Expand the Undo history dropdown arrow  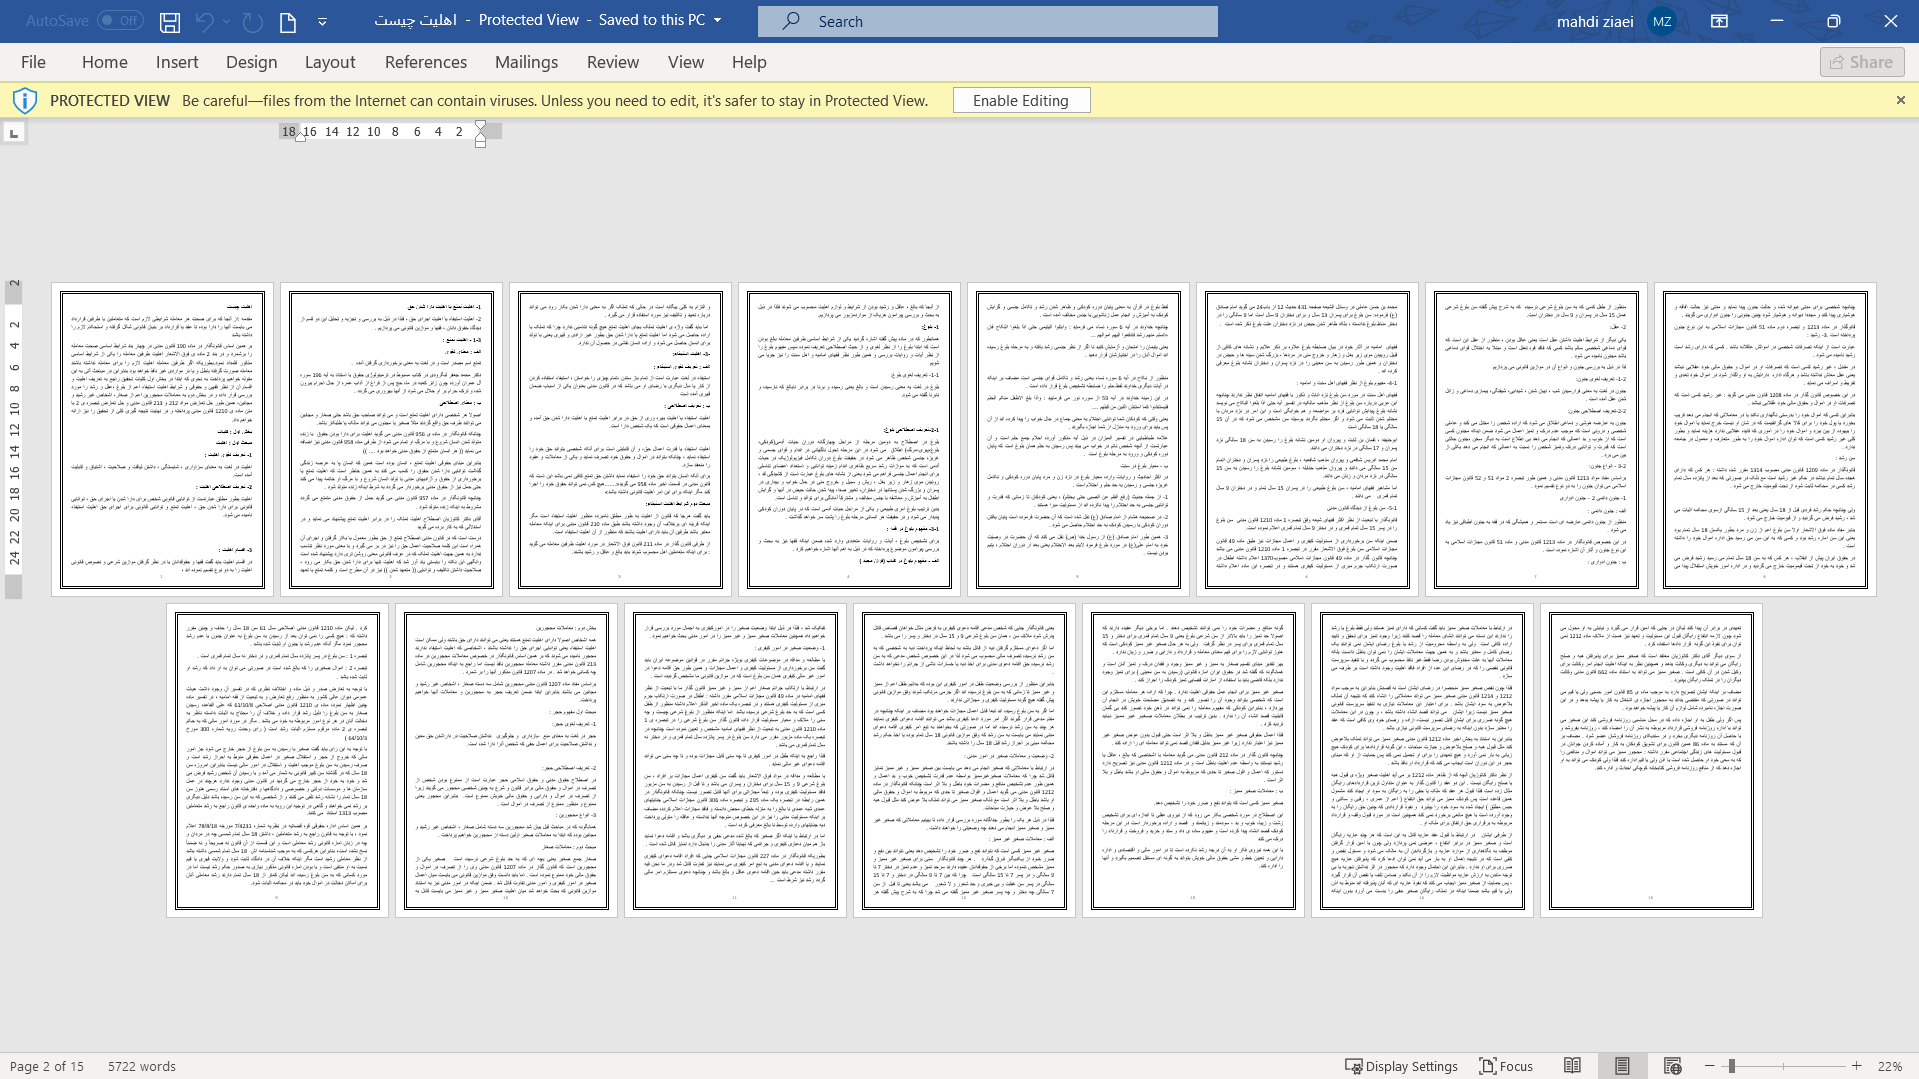(x=226, y=21)
